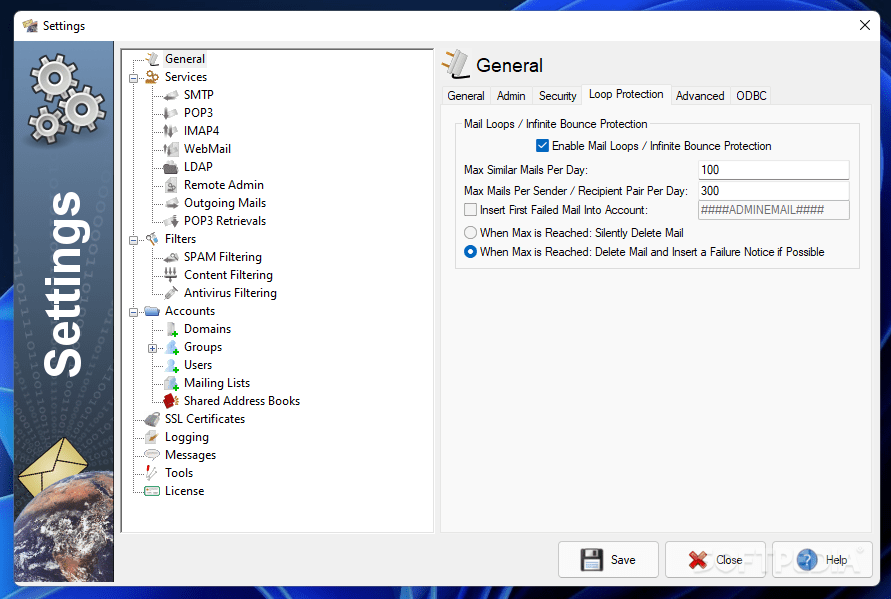
Task: Open the Mailing Lists settings
Action: (216, 382)
